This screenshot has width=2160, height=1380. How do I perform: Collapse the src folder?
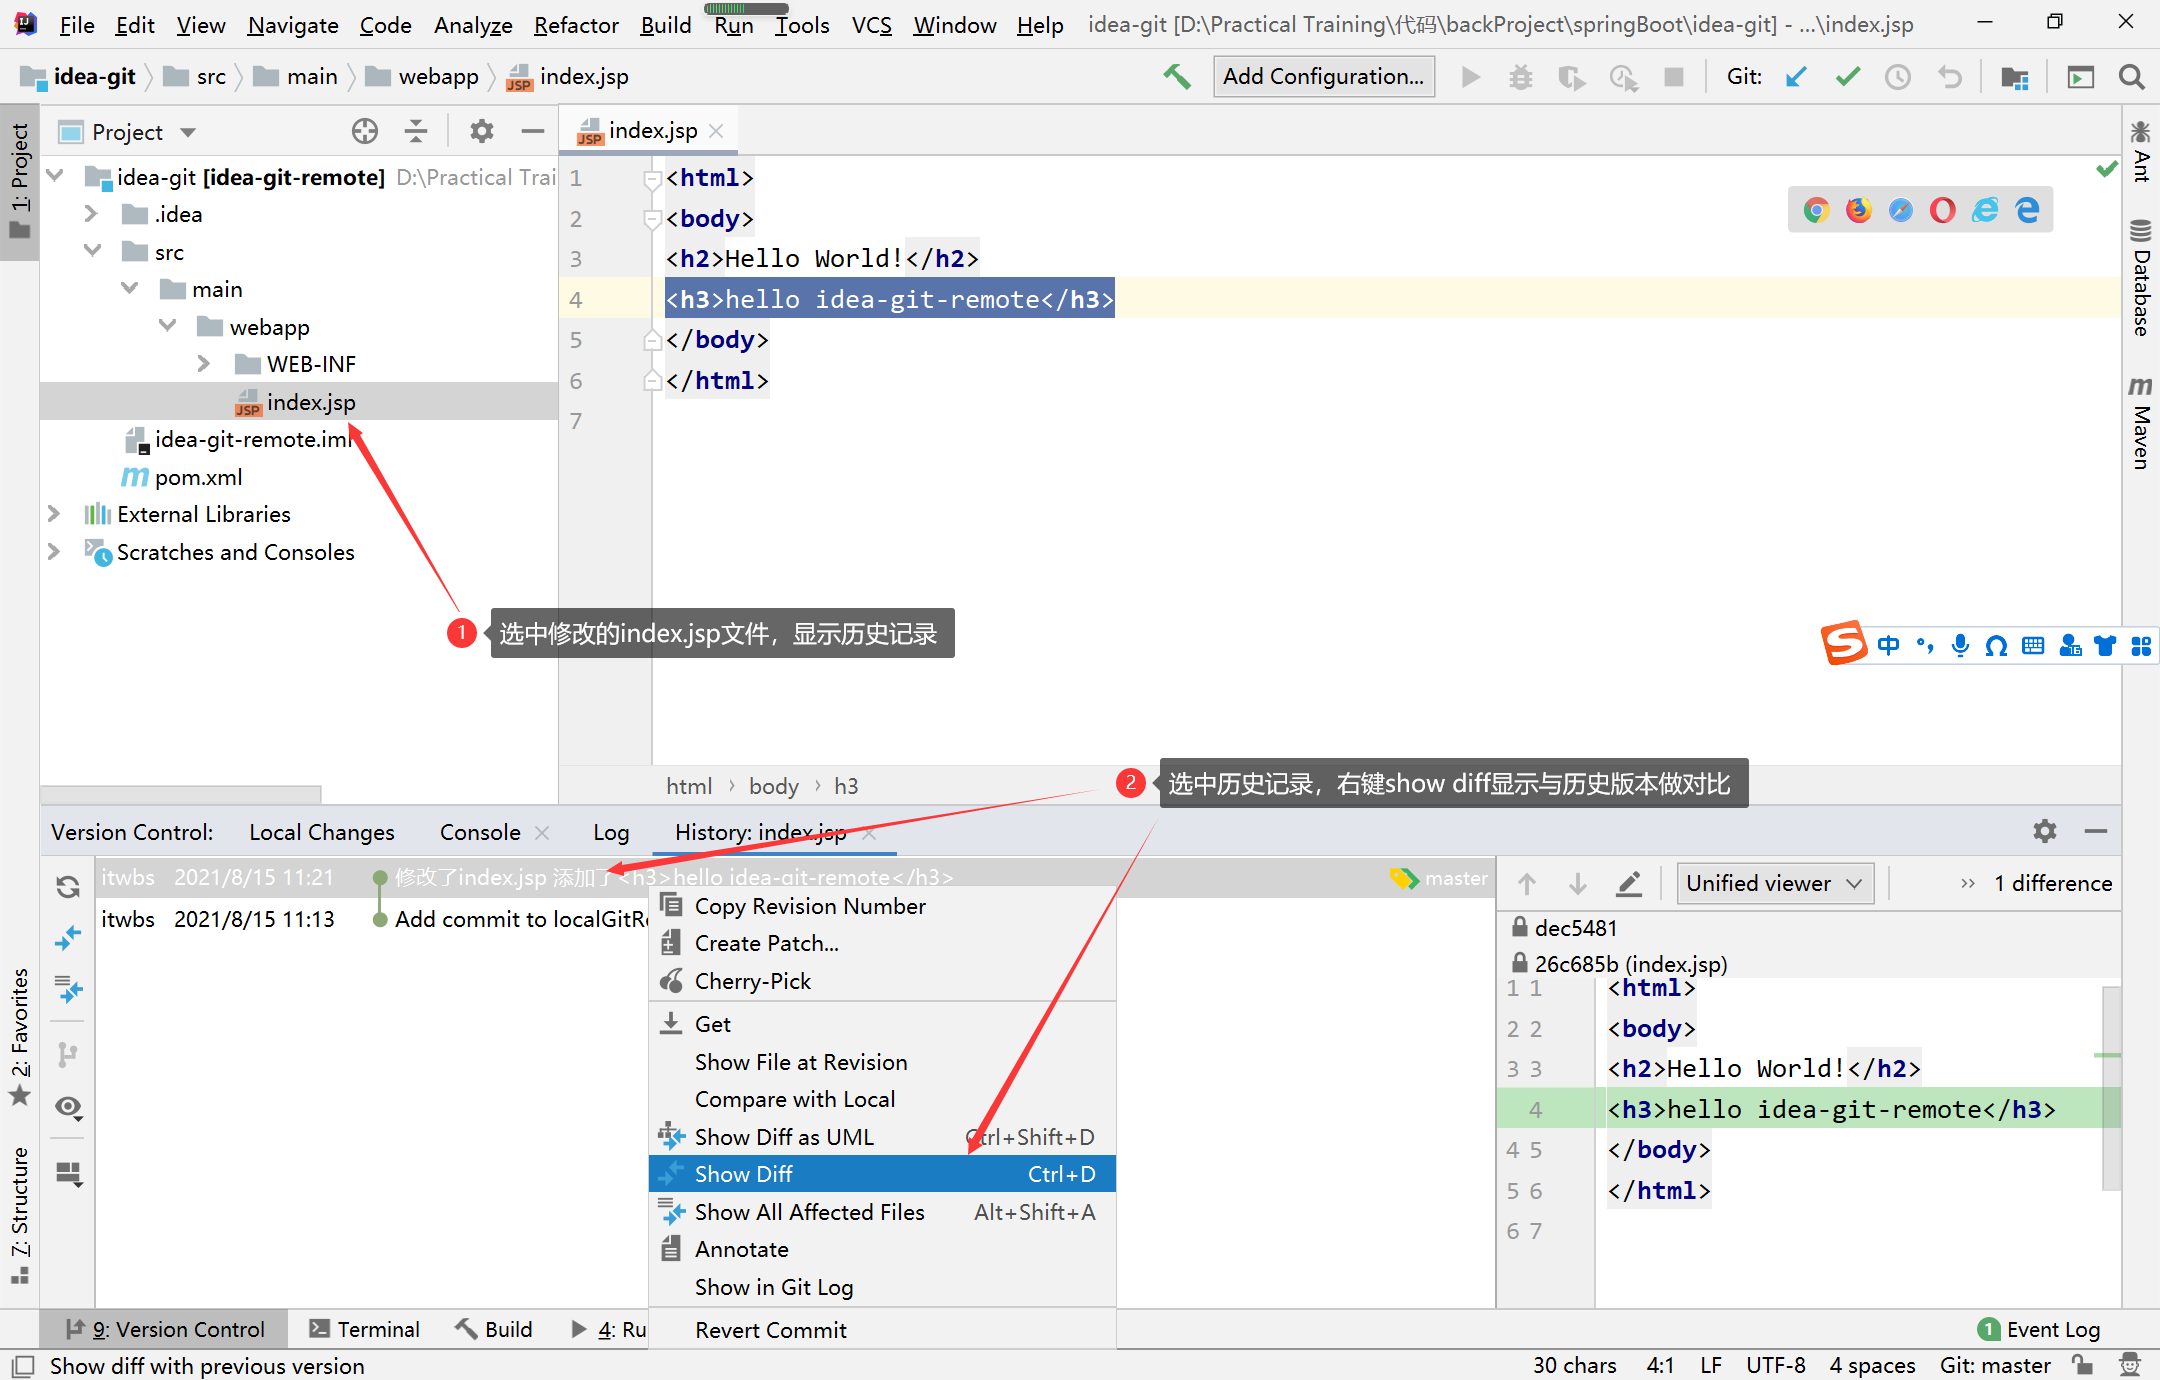(92, 251)
